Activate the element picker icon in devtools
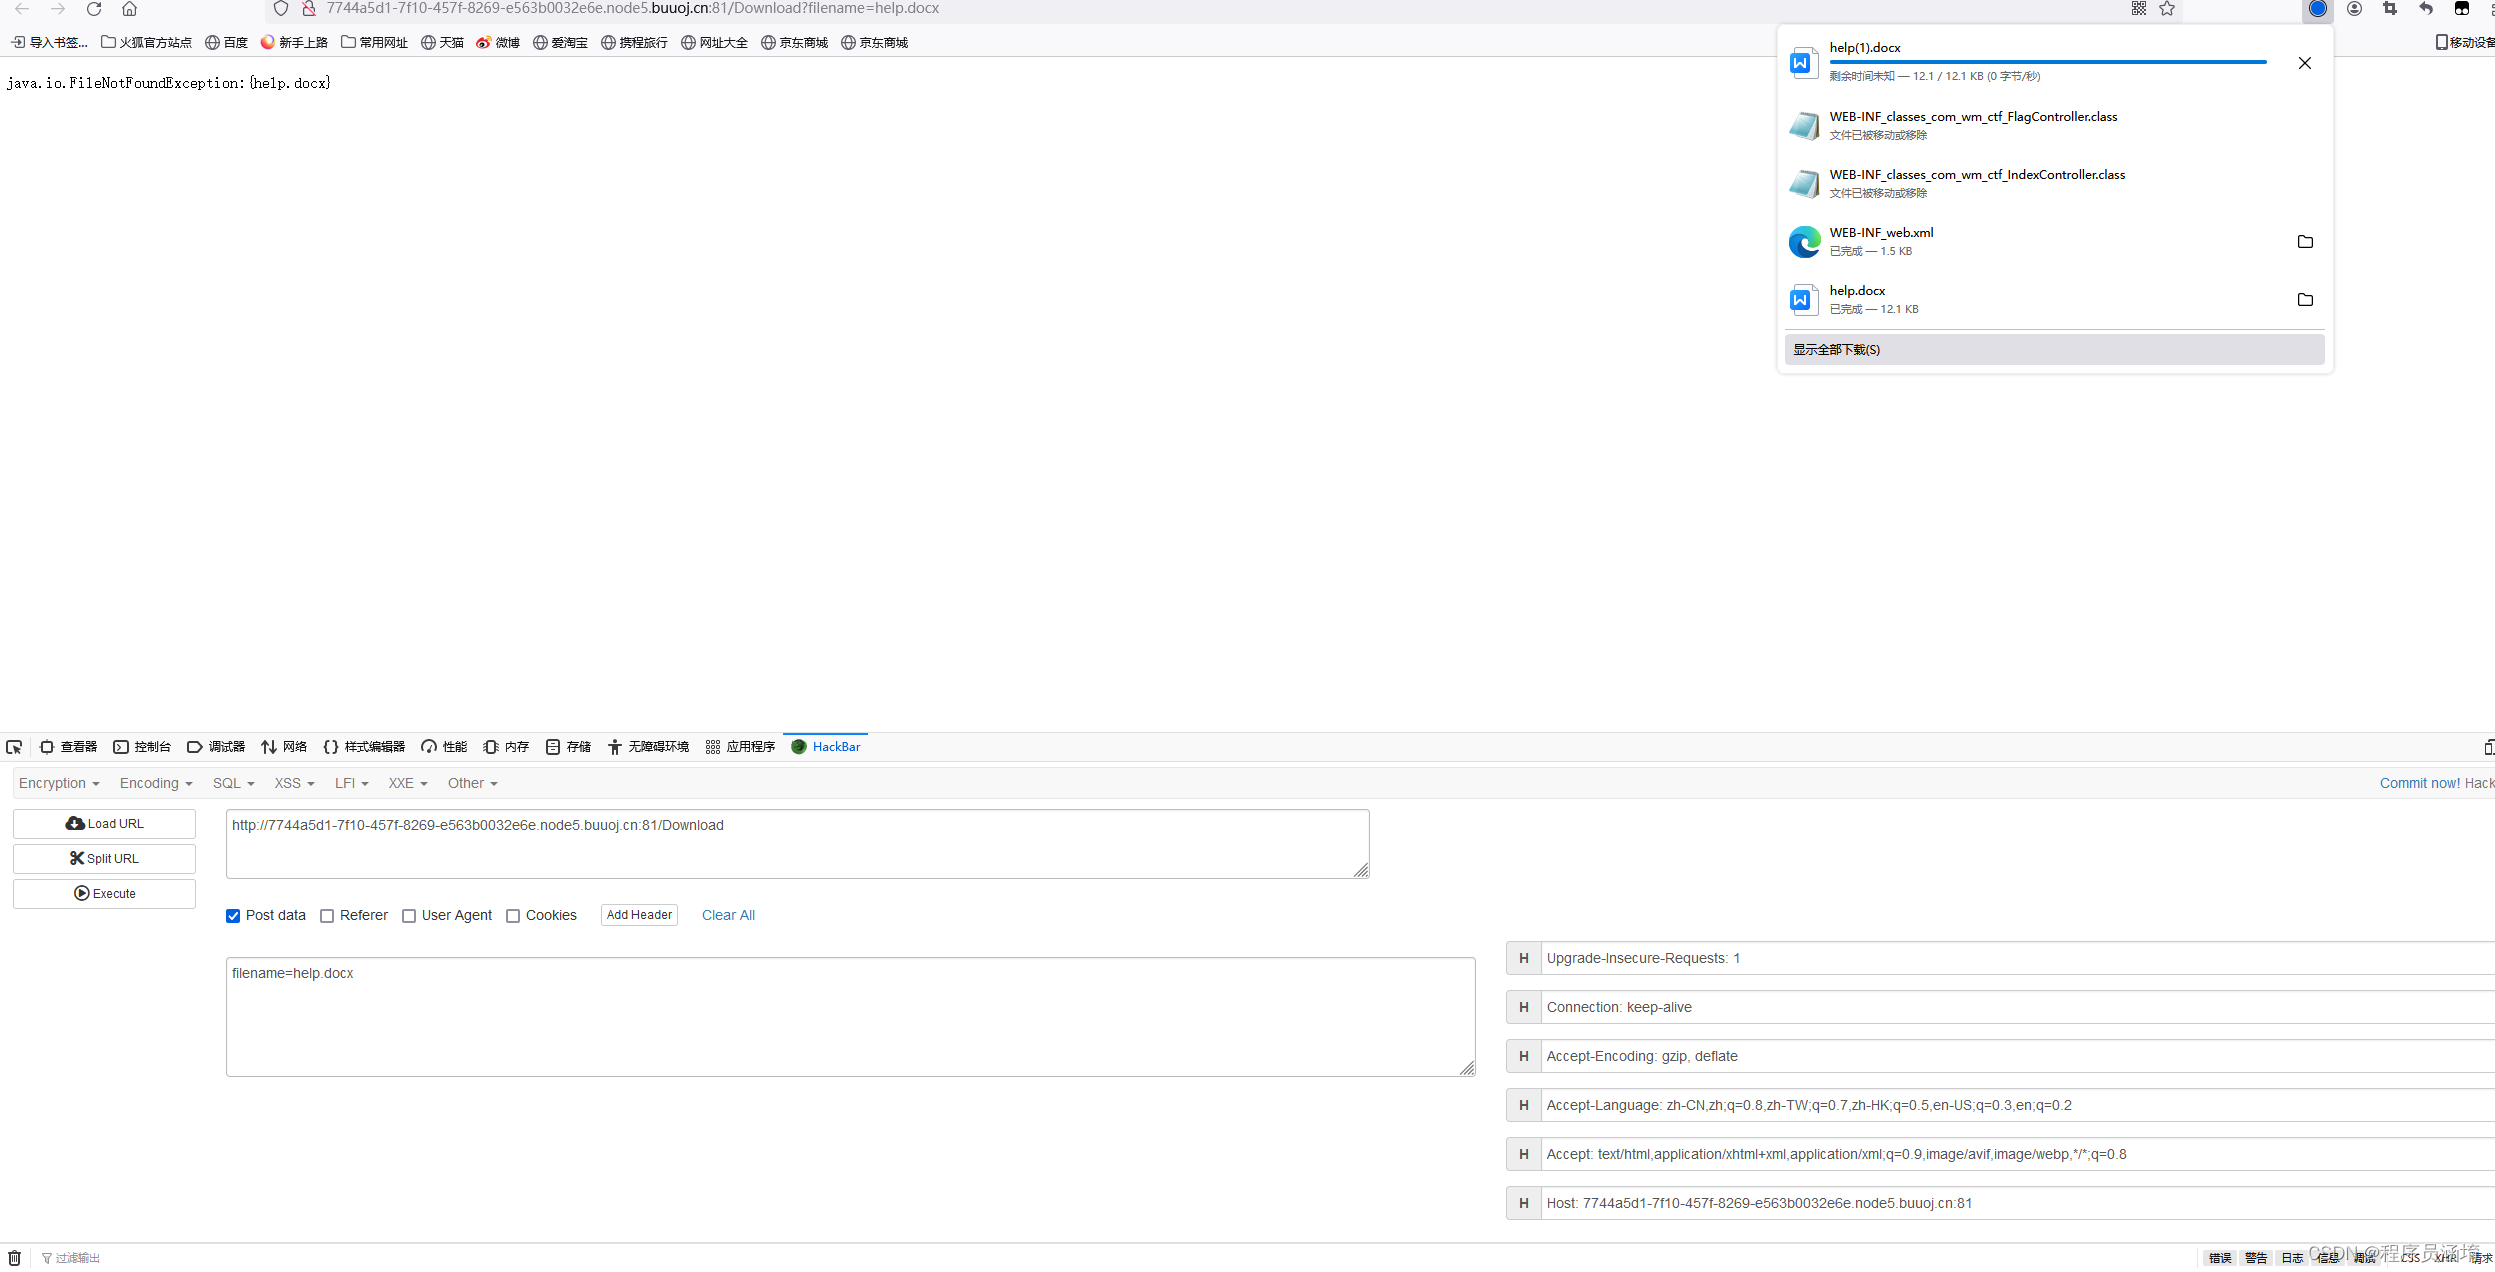The width and height of the screenshot is (2495, 1272). coord(14,747)
